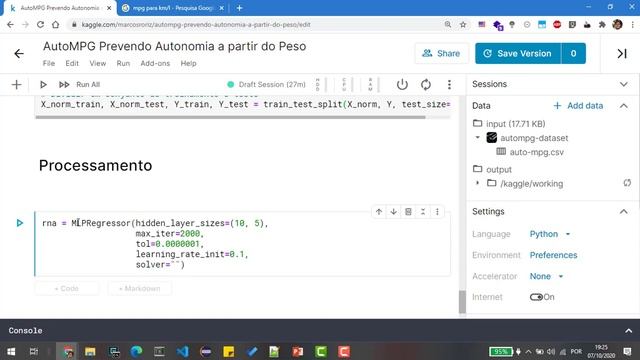Collapse the Data section
The height and width of the screenshot is (360, 640).
coord(624,106)
